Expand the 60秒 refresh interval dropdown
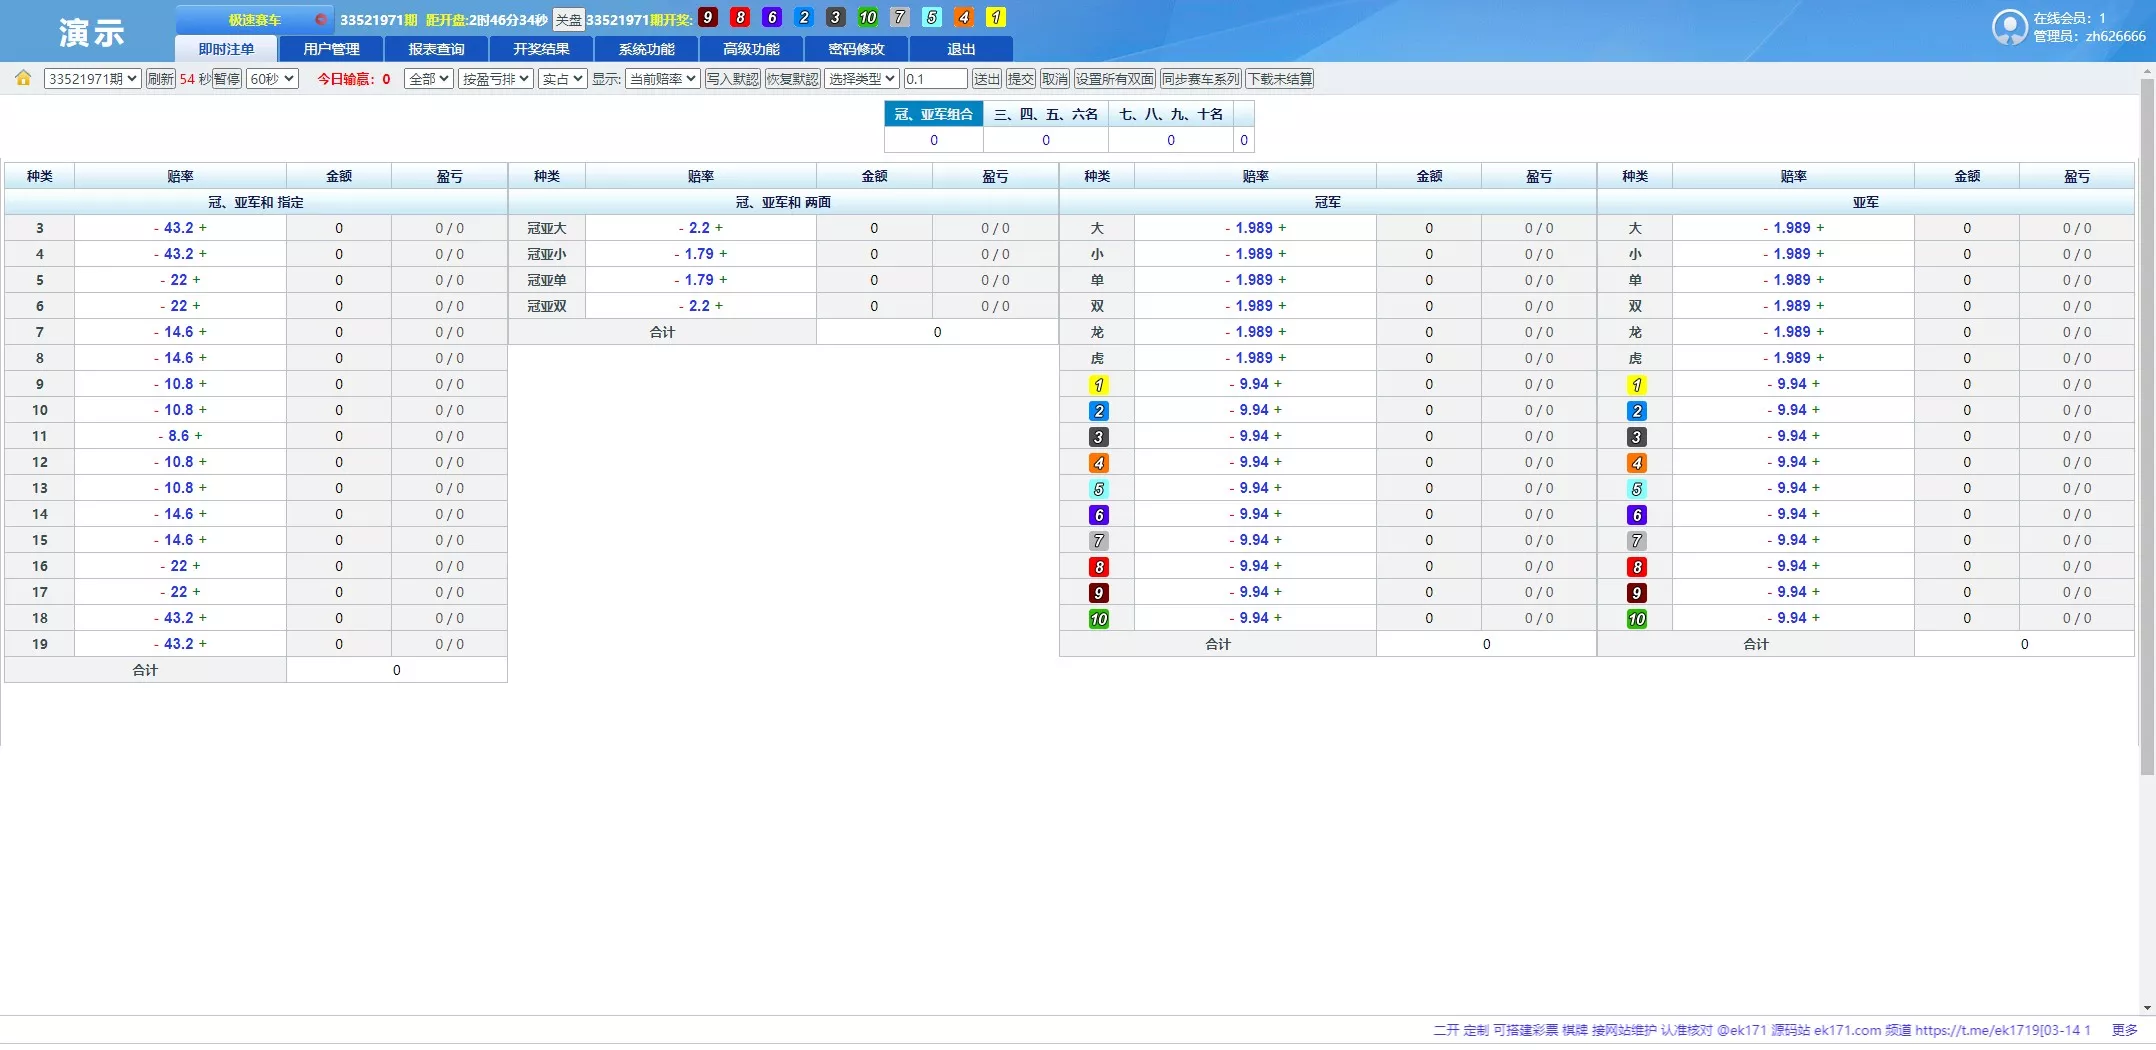This screenshot has width=2156, height=1050. 272,79
